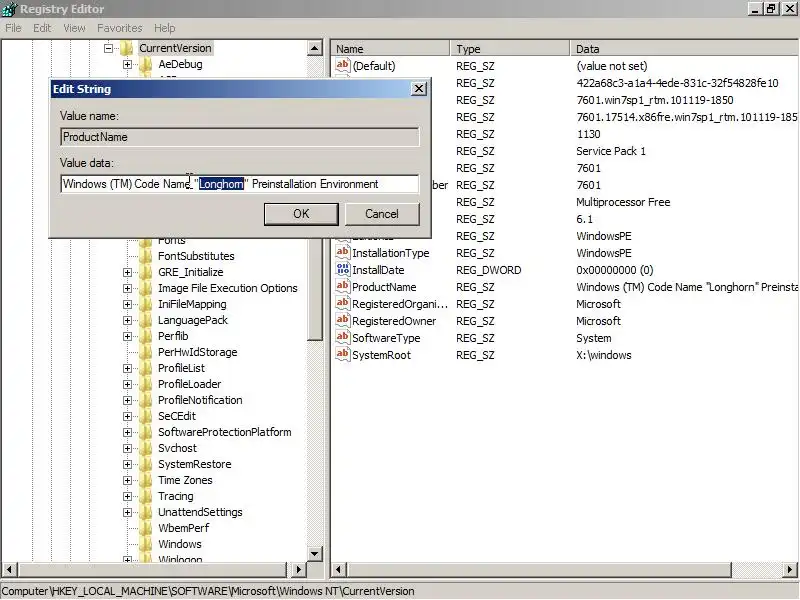The height and width of the screenshot is (600, 800).
Task: Click the InstallationType string icon
Action: [342, 252]
